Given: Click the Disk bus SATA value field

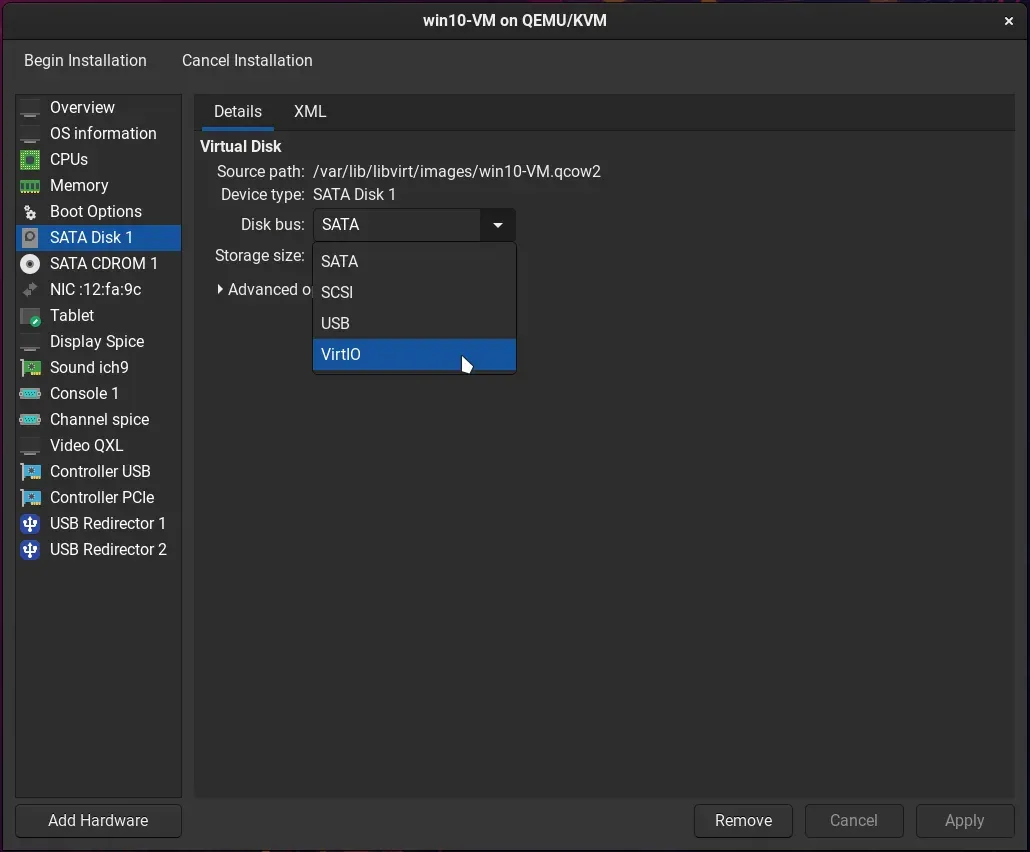Looking at the screenshot, I should click(397, 225).
